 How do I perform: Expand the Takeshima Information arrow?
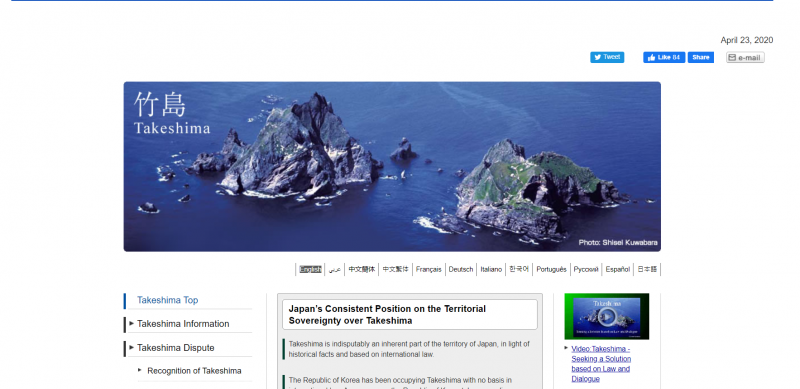[x=132, y=323]
